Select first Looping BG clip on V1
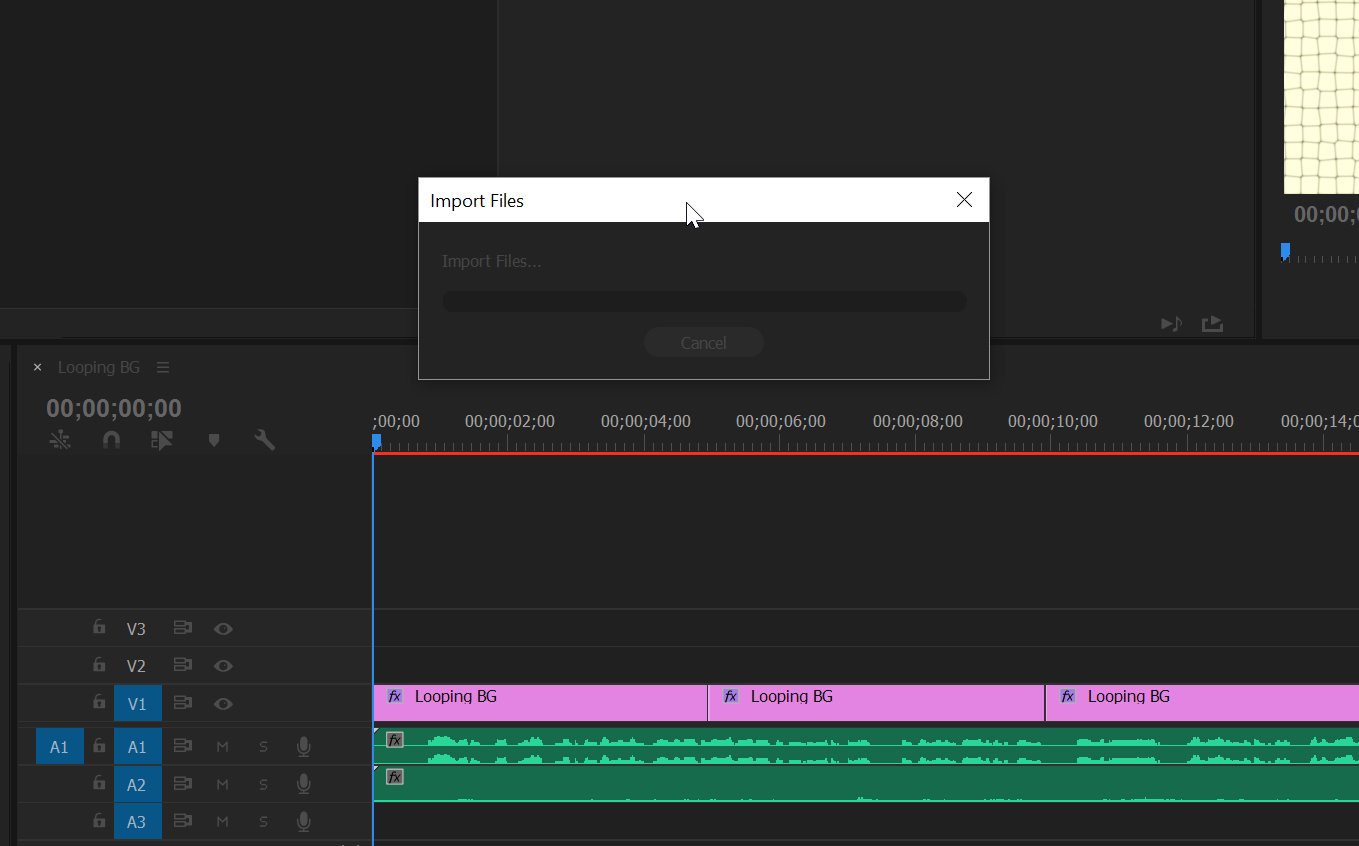 (x=540, y=703)
